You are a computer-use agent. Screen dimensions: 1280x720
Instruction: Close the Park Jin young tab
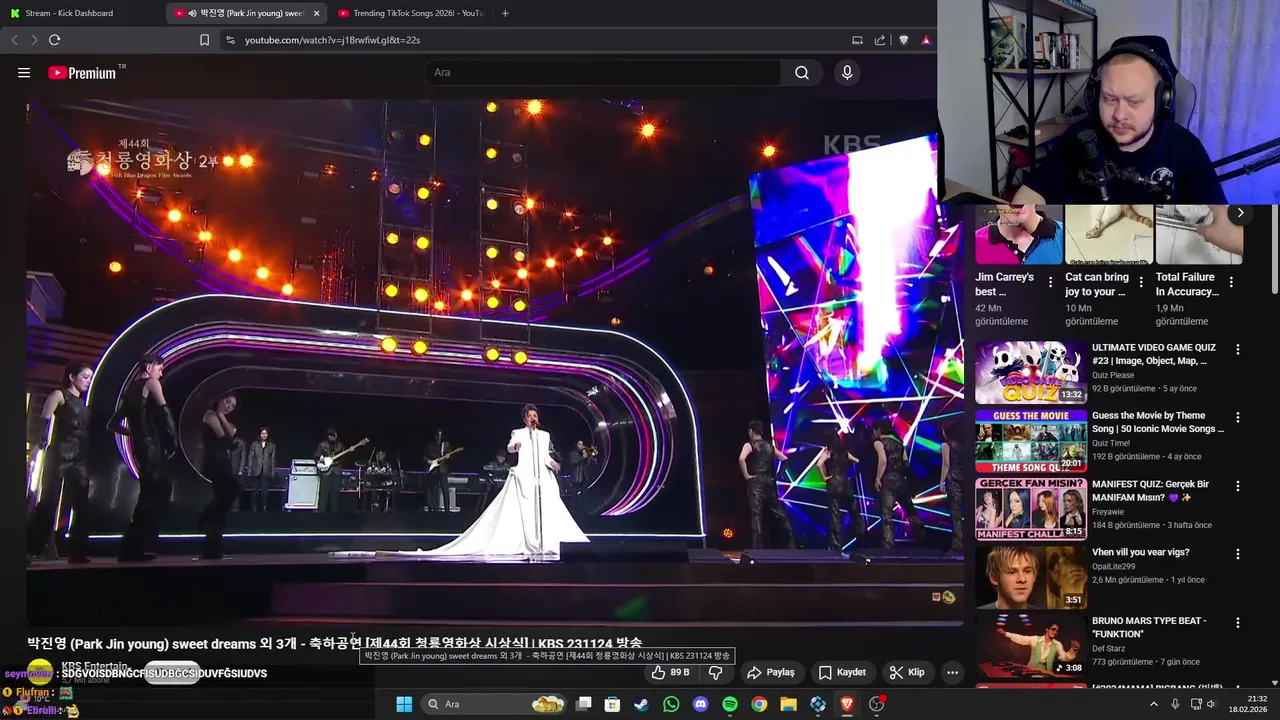pos(317,13)
